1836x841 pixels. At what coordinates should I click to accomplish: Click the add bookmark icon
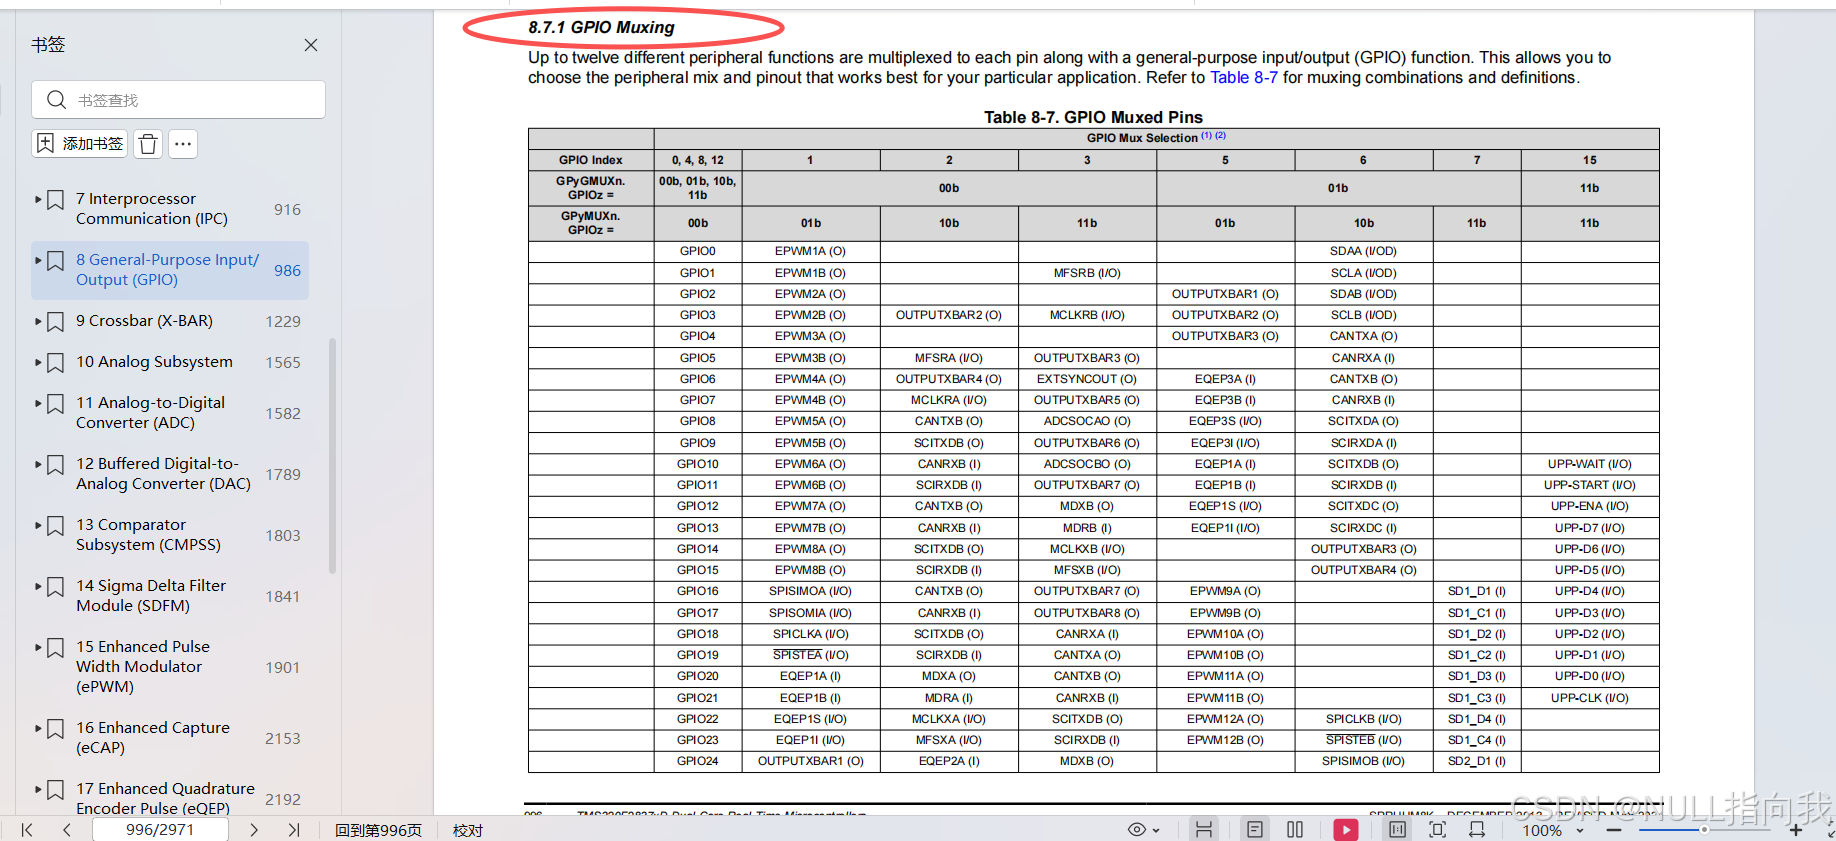point(46,144)
